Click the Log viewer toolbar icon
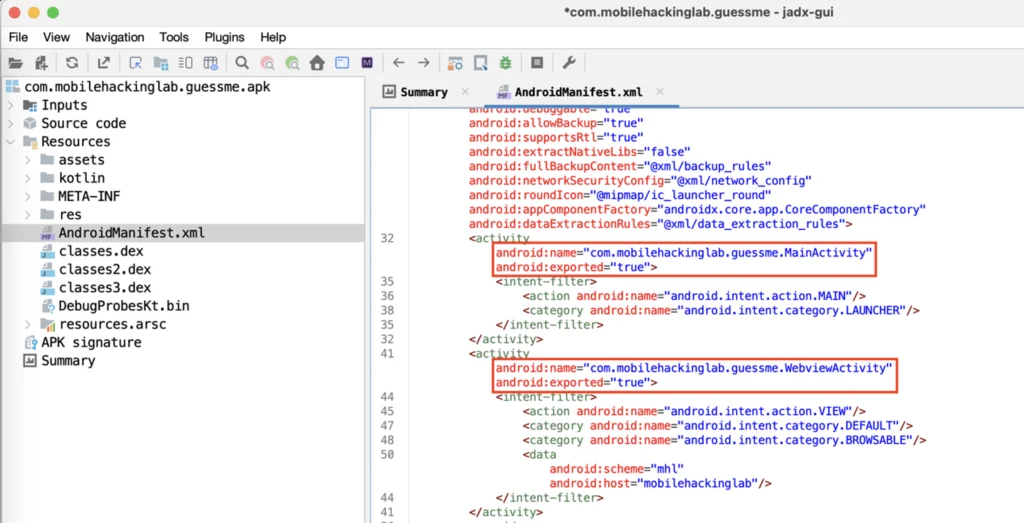1024x523 pixels. tap(537, 63)
